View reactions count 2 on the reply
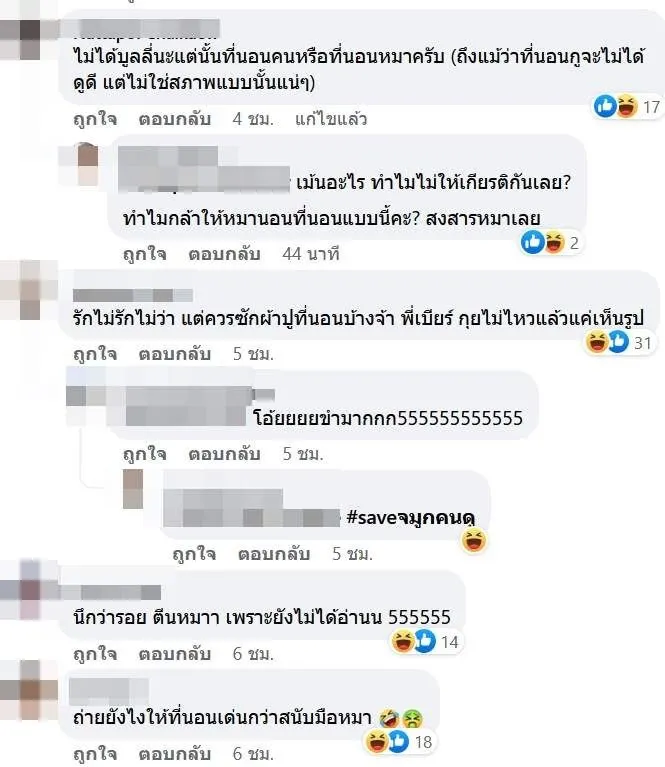This screenshot has width=665, height=767. click(551, 242)
